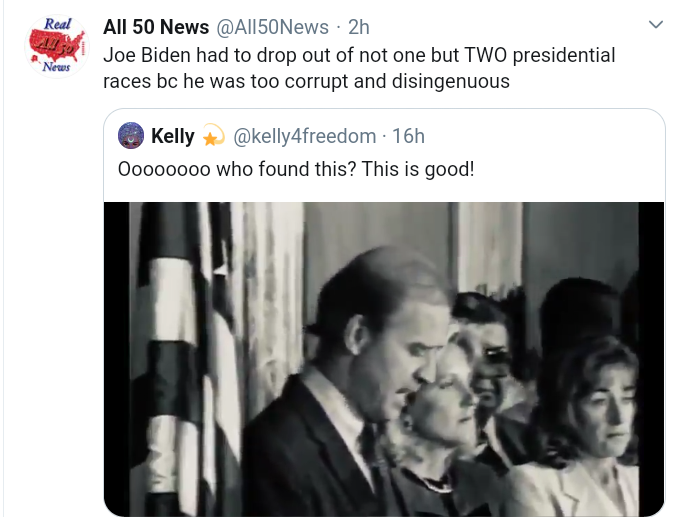The height and width of the screenshot is (517, 686).
Task: Expand the tweet options chevron
Action: 655,24
